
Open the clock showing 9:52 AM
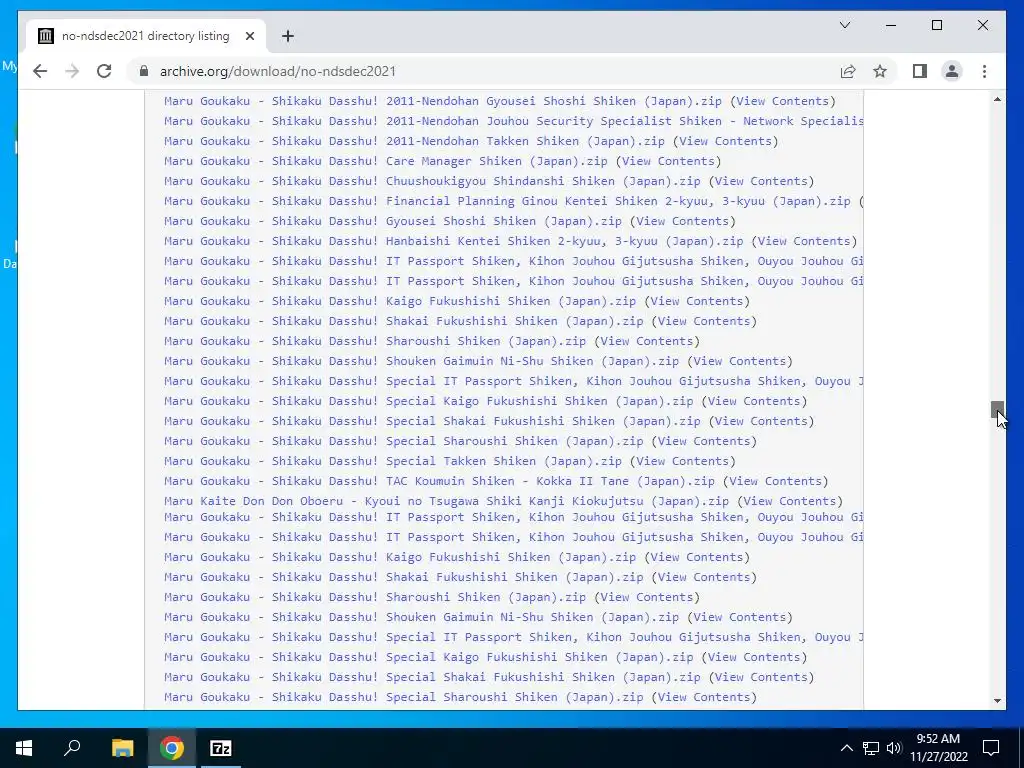(x=938, y=748)
